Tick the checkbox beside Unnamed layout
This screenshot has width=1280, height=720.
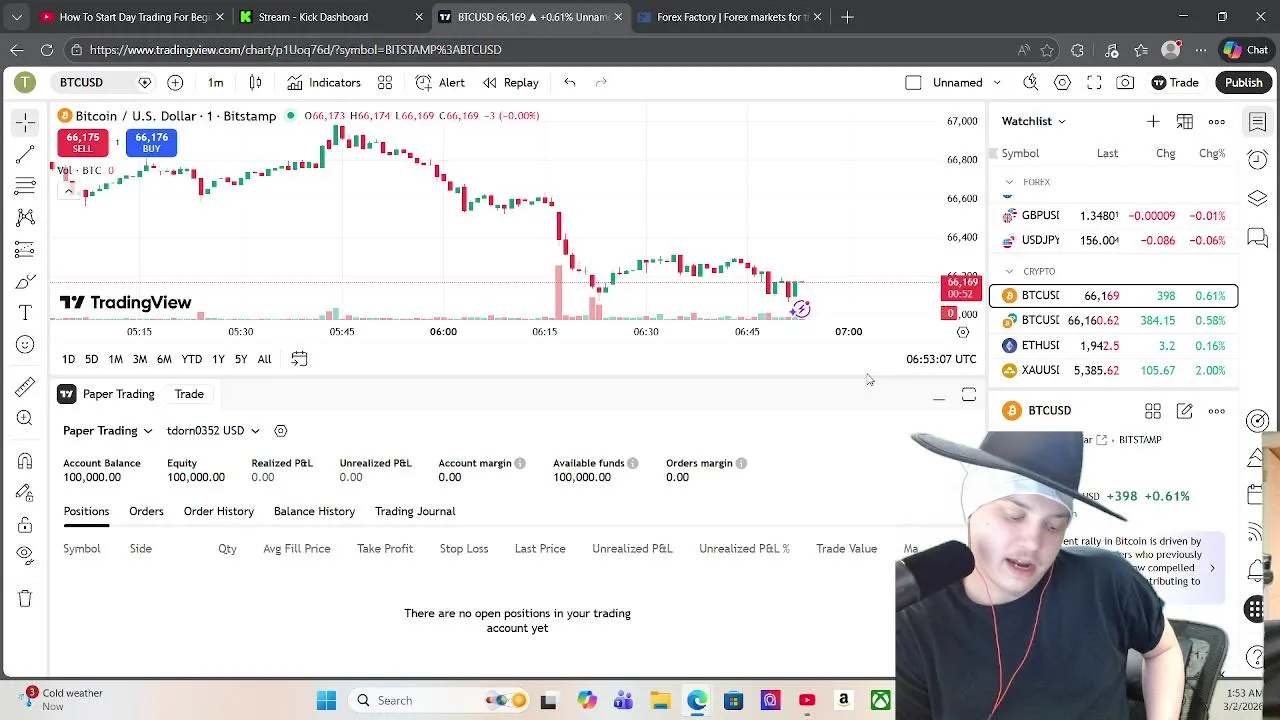pos(913,83)
